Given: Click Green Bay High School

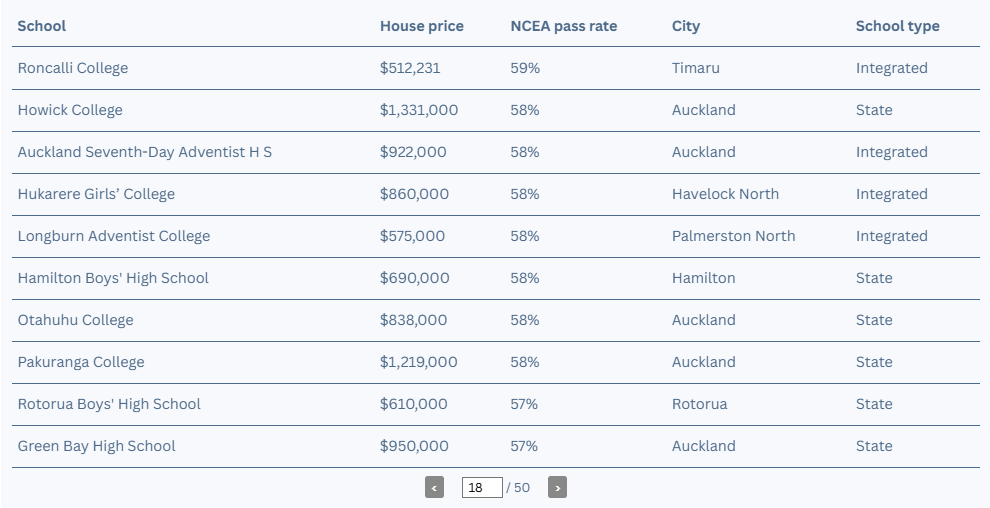Looking at the screenshot, I should coord(97,446).
